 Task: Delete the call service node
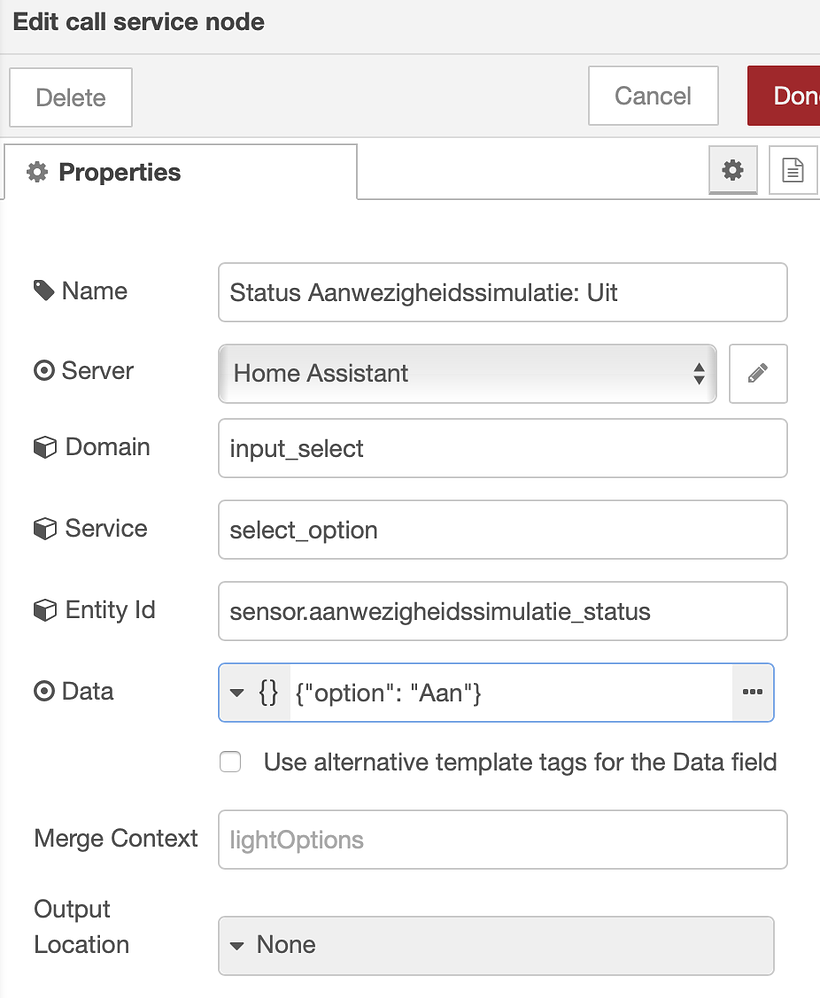click(70, 96)
